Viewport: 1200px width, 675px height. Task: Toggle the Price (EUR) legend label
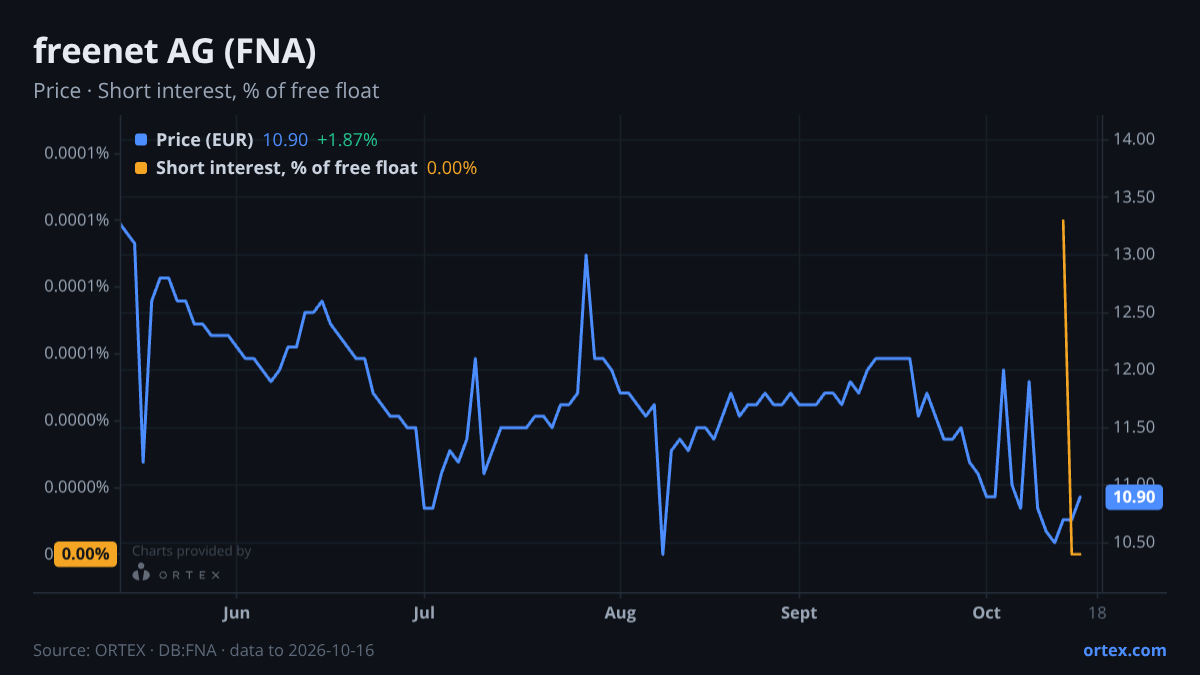(205, 140)
